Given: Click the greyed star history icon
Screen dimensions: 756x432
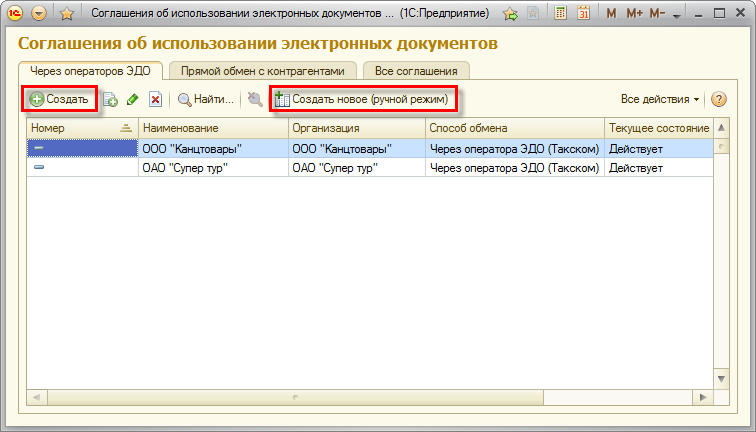Looking at the screenshot, I should pyautogui.click(x=533, y=14).
